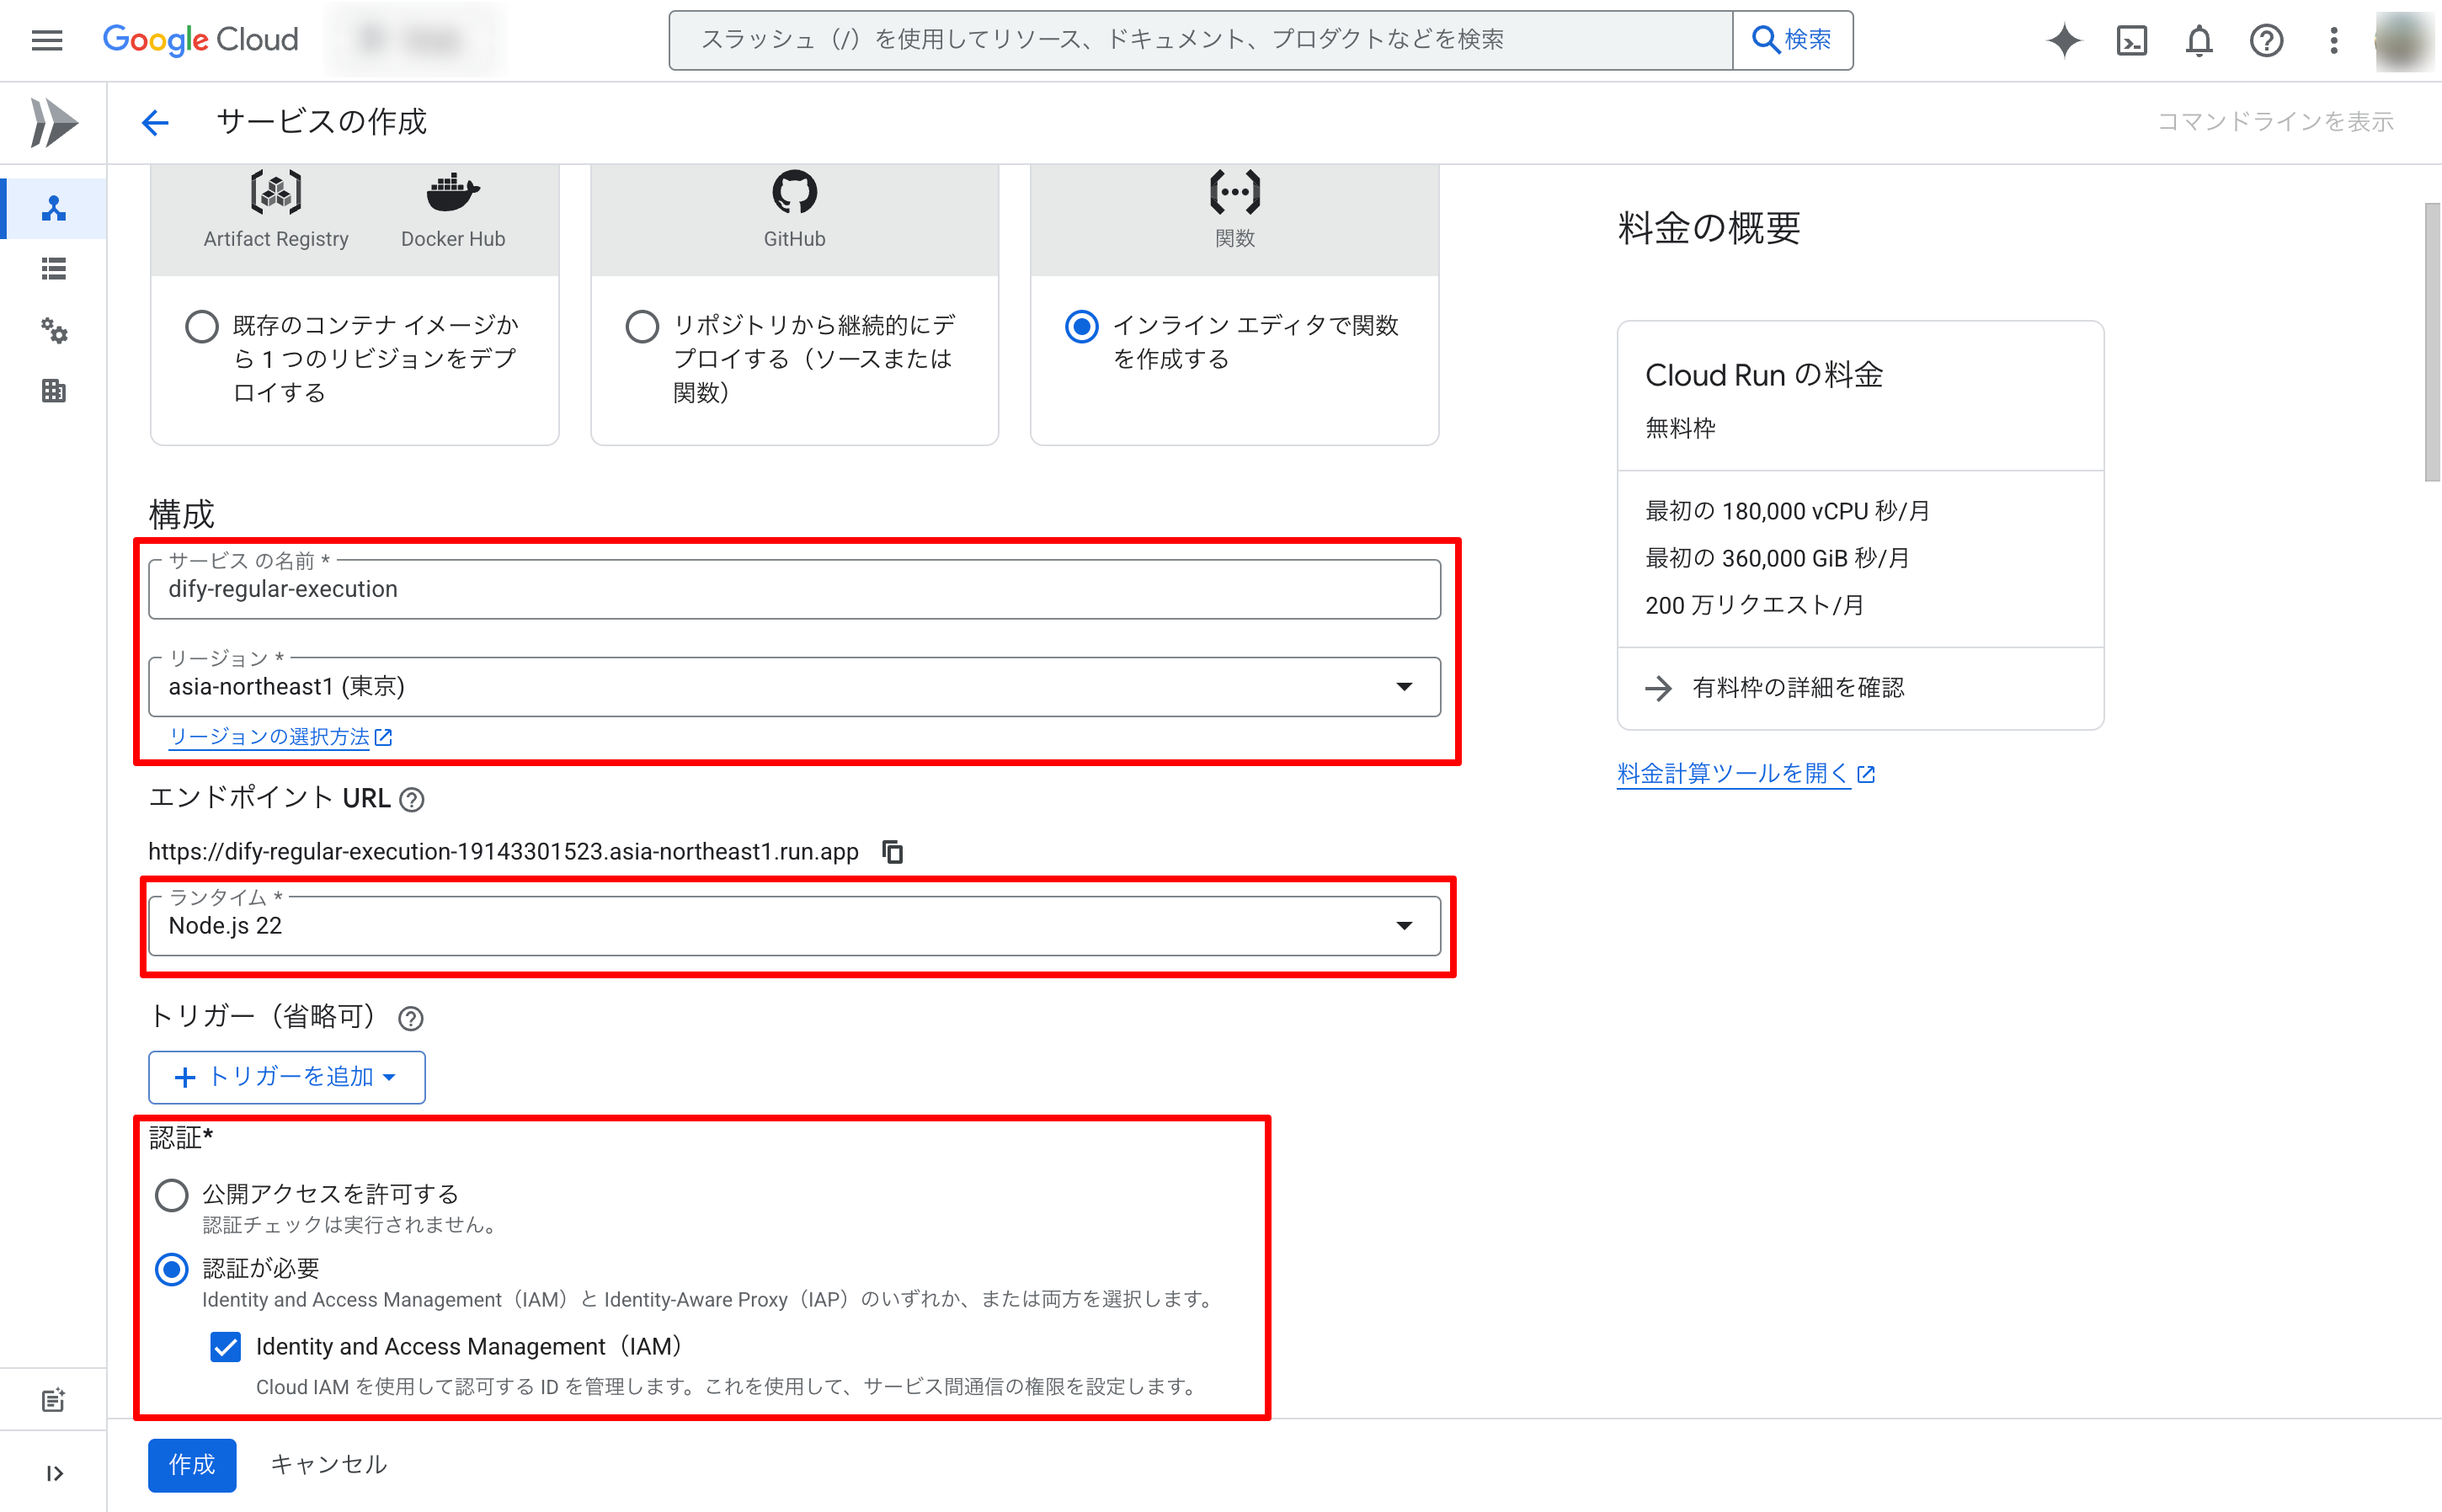The height and width of the screenshot is (1512, 2442).
Task: Click the サービスの名前 text field
Action: click(793, 589)
